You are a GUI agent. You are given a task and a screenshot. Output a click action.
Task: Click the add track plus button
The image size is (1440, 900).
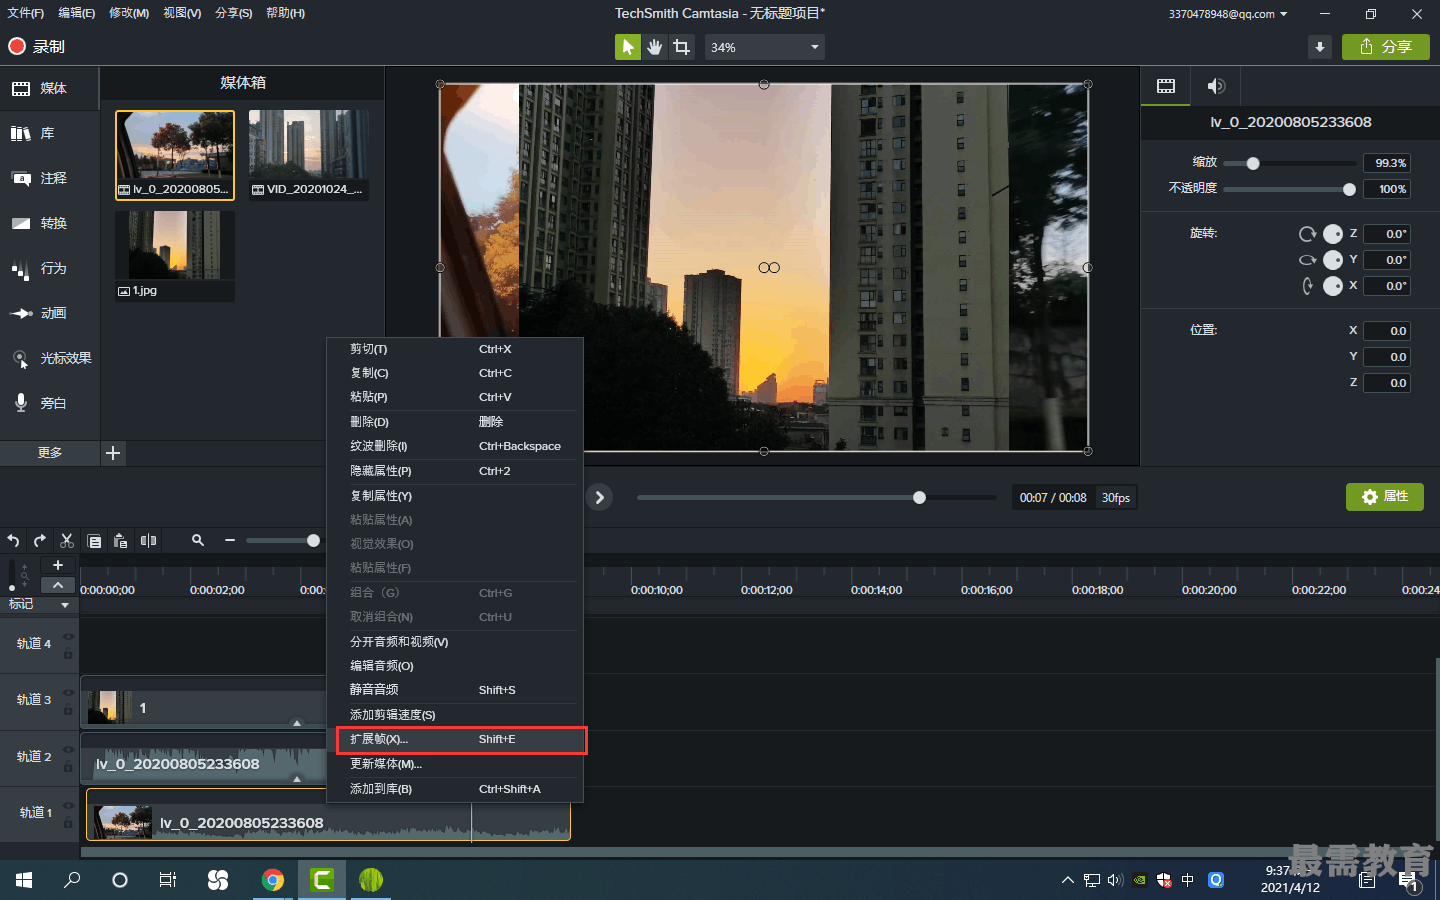[58, 565]
